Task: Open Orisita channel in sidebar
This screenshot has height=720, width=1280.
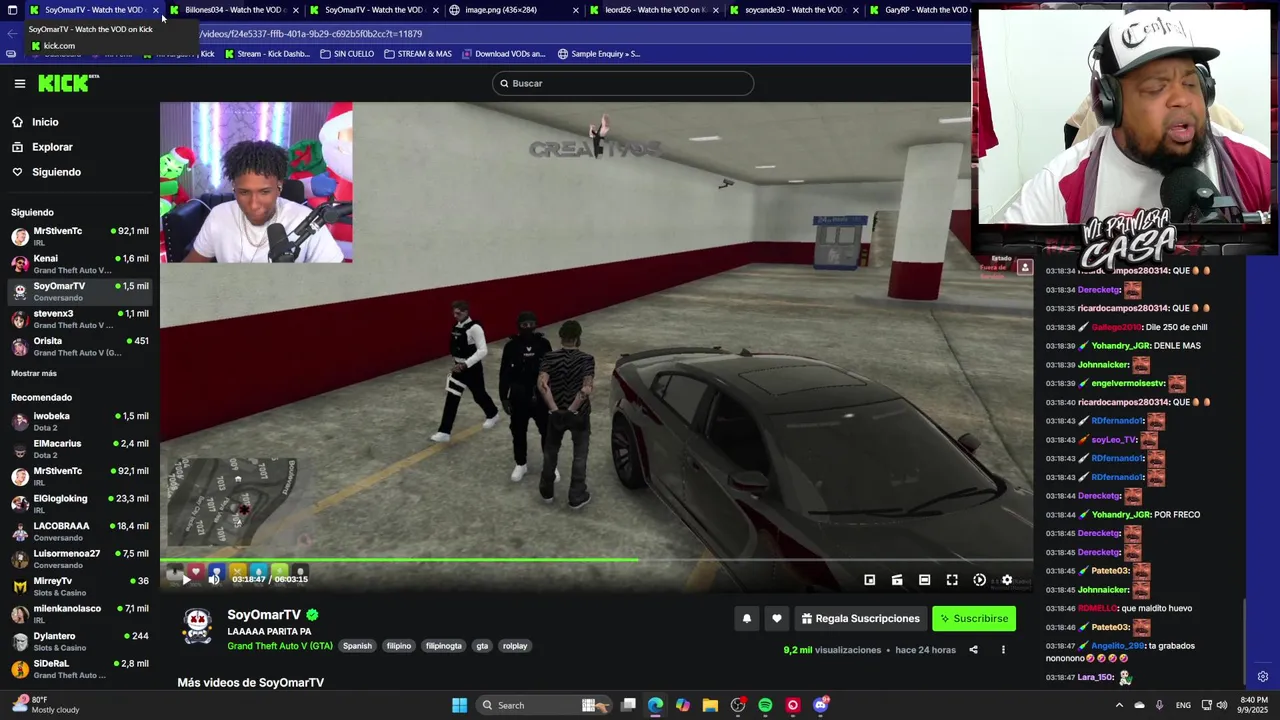Action: click(80, 346)
